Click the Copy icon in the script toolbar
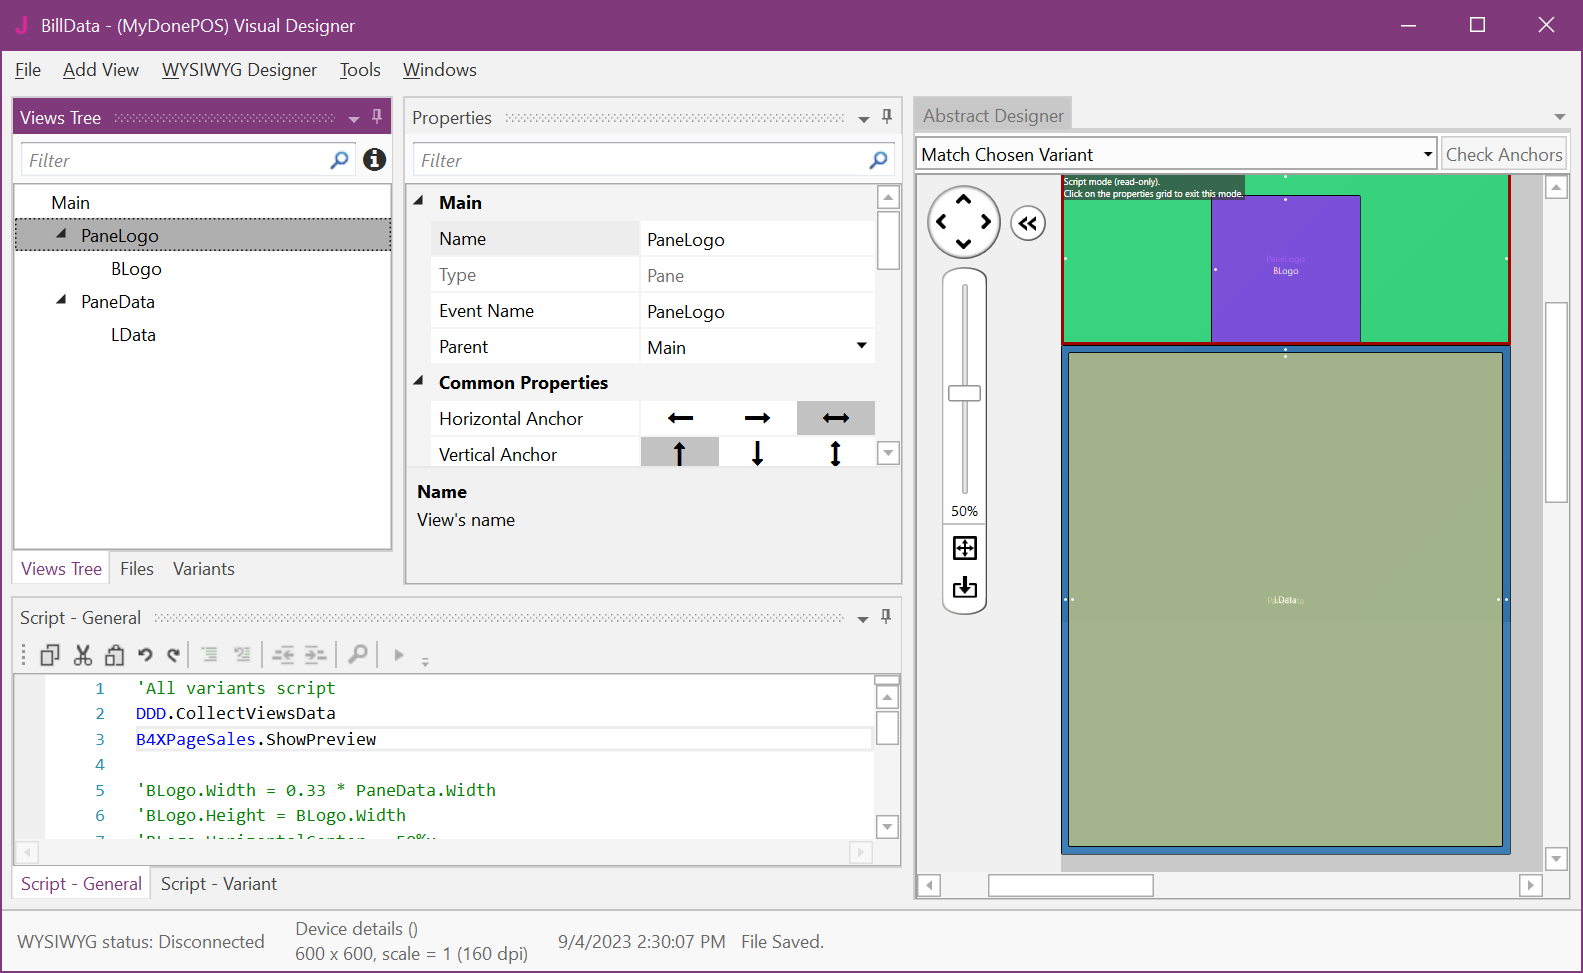Viewport: 1583px width, 973px height. 50,655
